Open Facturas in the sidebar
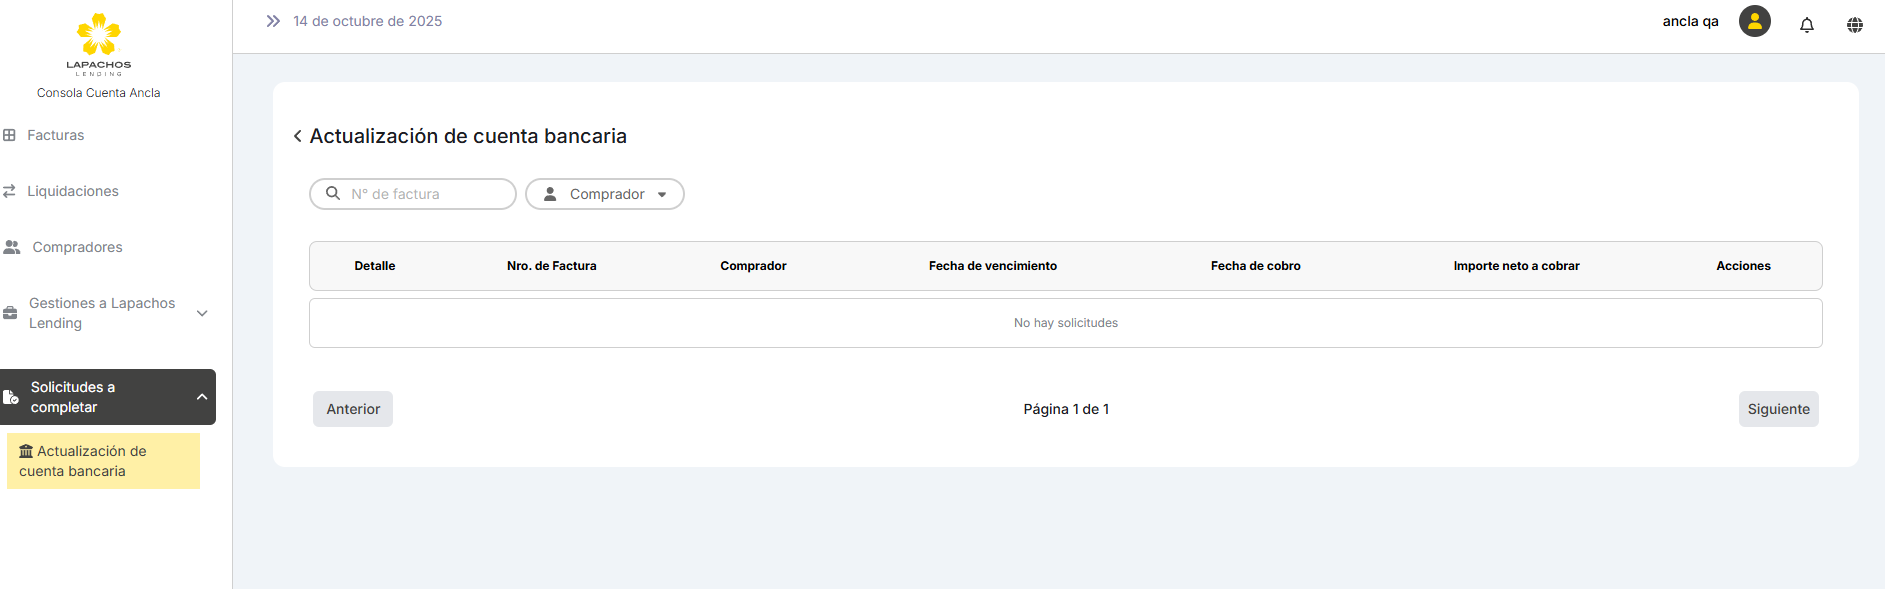 coord(55,135)
